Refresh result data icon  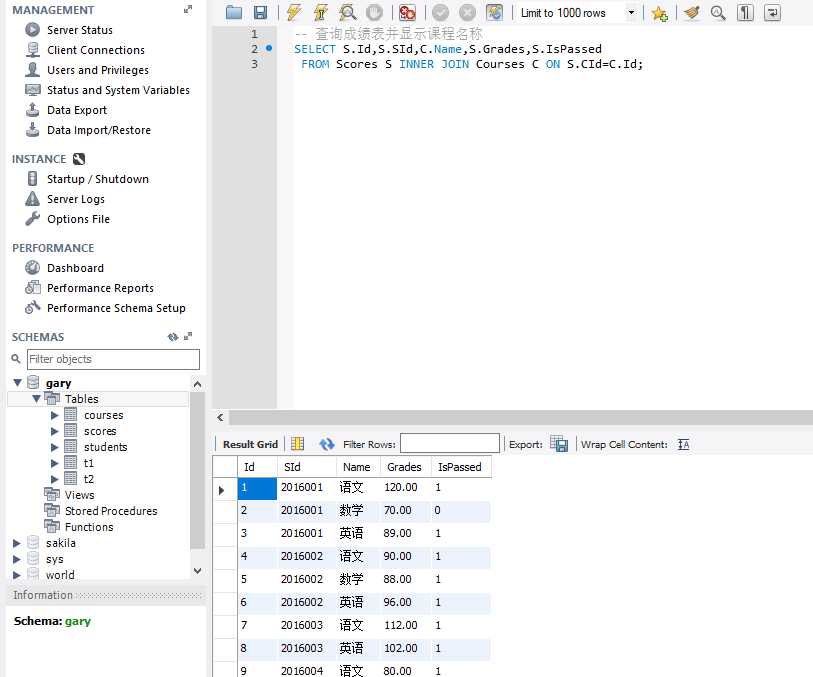(327, 444)
